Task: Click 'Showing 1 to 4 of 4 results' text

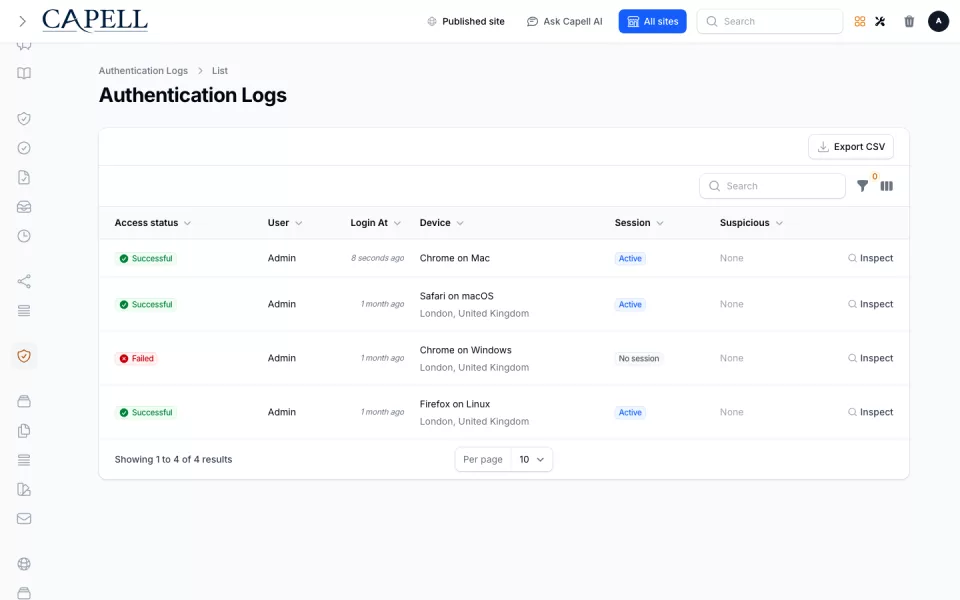Action: pos(173,460)
